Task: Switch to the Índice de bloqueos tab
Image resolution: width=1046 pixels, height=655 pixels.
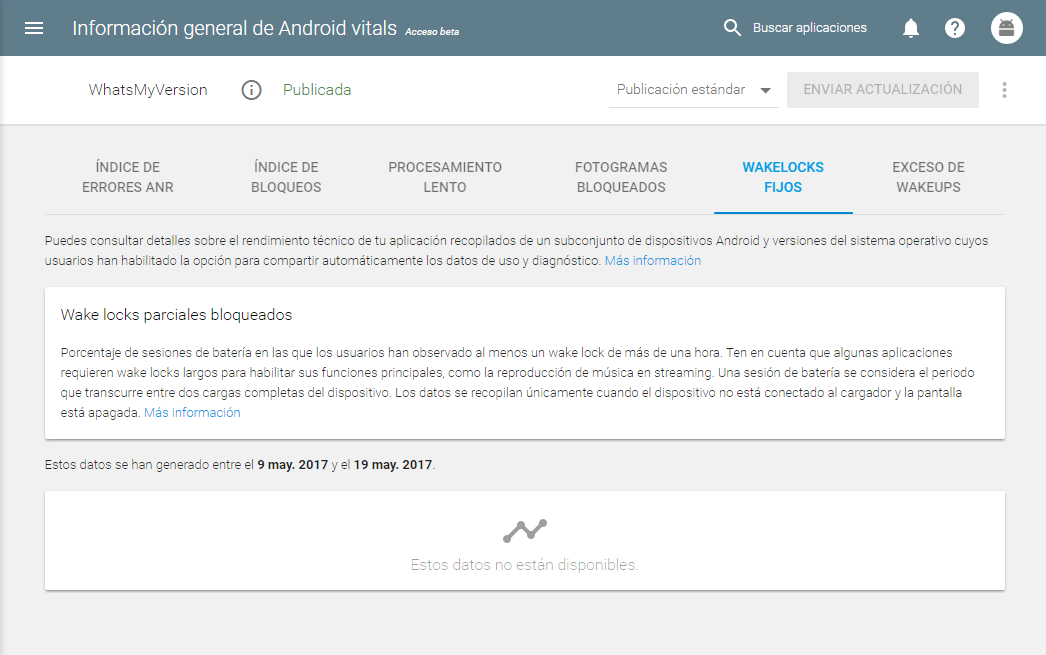Action: [286, 177]
